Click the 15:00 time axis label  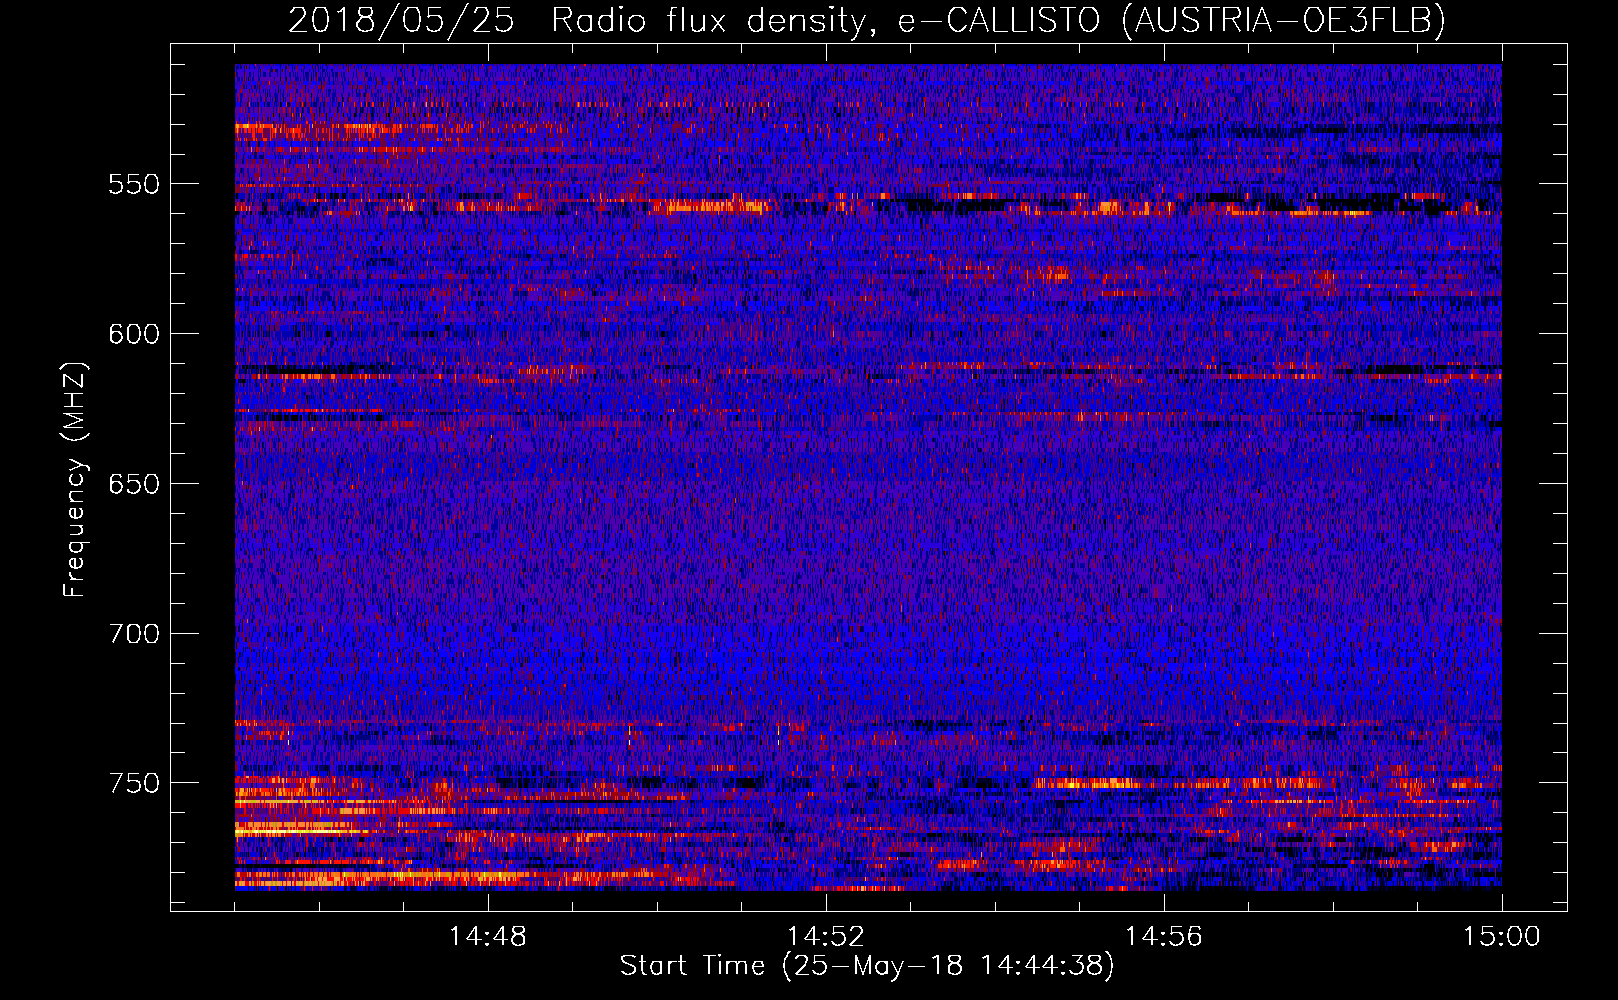[1502, 937]
